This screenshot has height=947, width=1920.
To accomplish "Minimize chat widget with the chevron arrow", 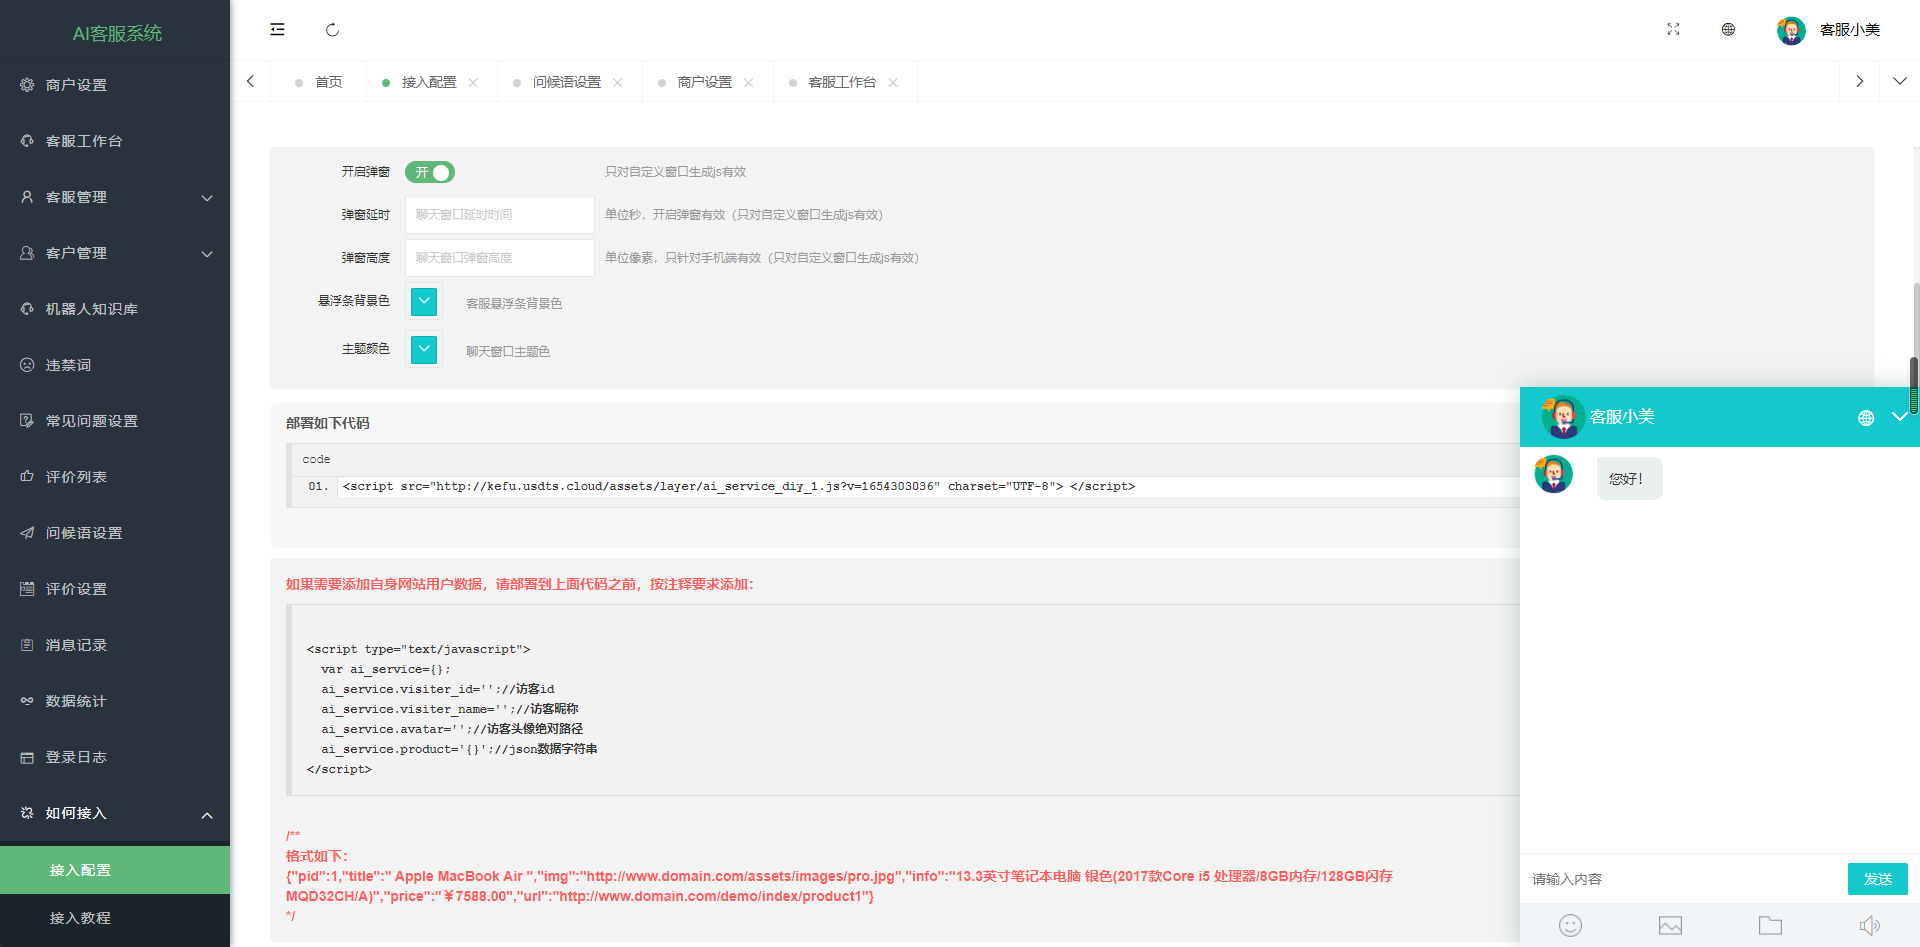I will click(x=1900, y=417).
